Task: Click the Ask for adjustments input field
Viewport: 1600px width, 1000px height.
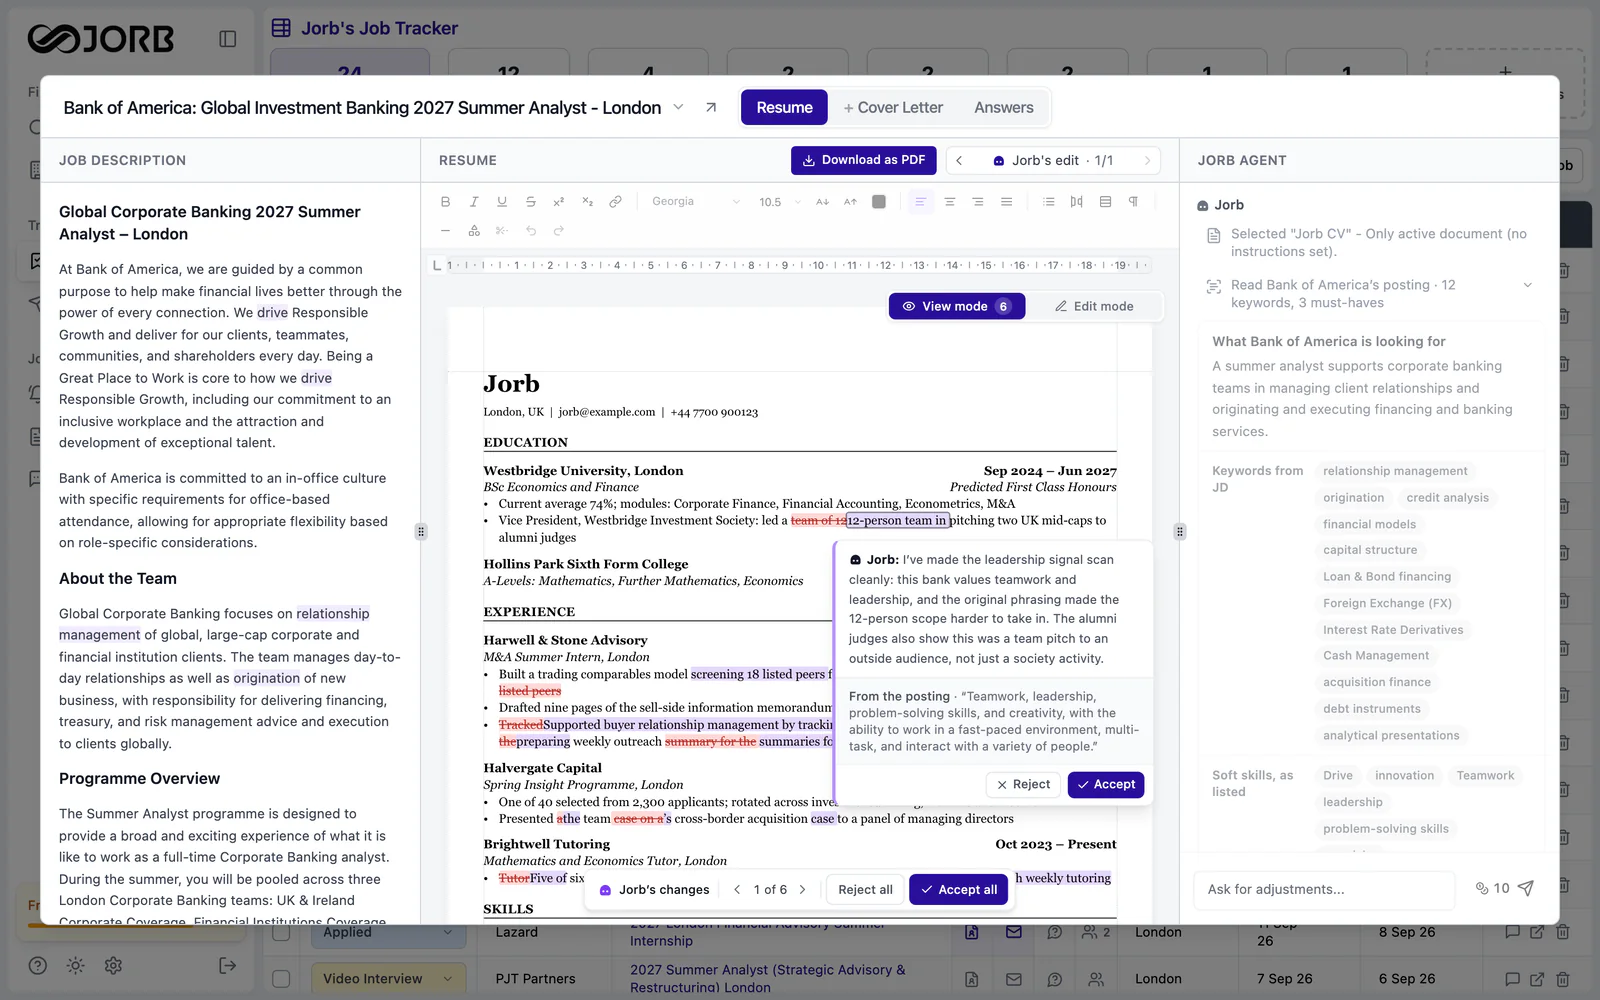Action: (1324, 890)
